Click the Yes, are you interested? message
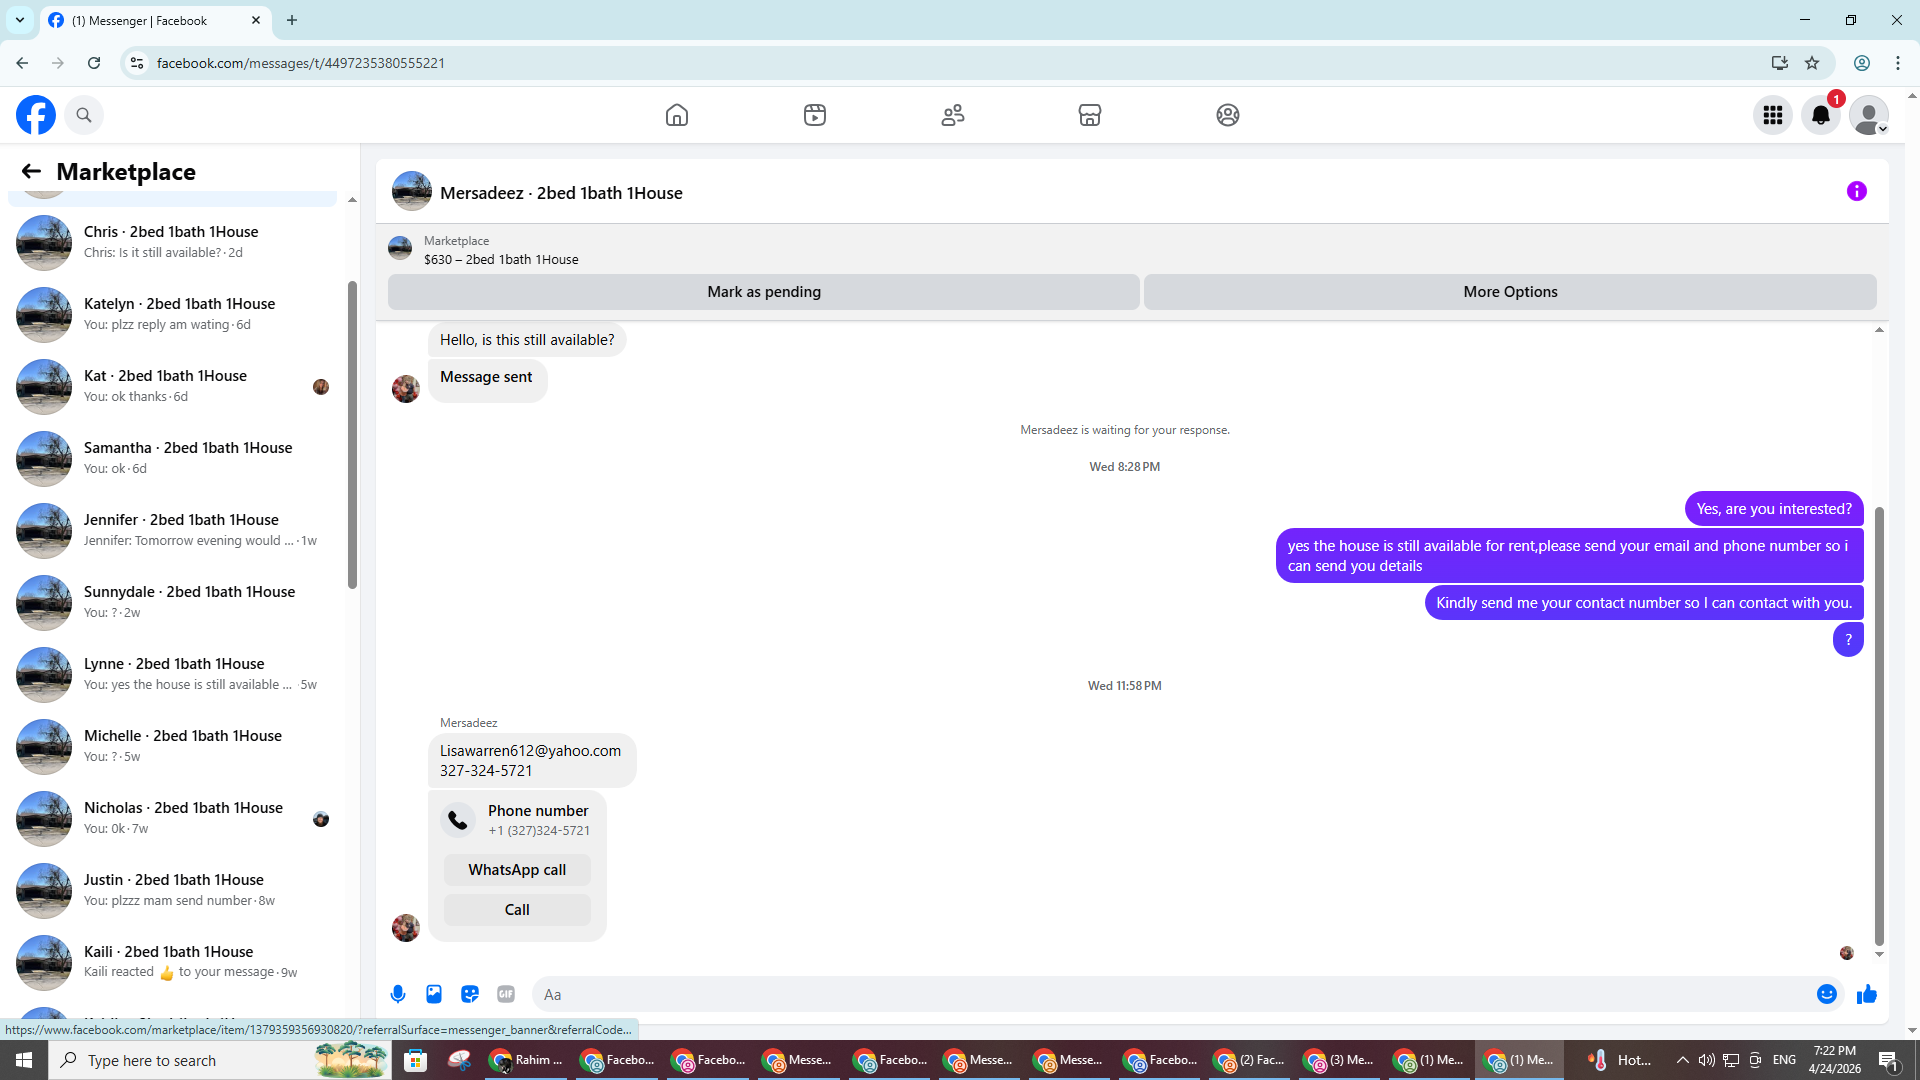This screenshot has height=1080, width=1920. pos(1774,509)
